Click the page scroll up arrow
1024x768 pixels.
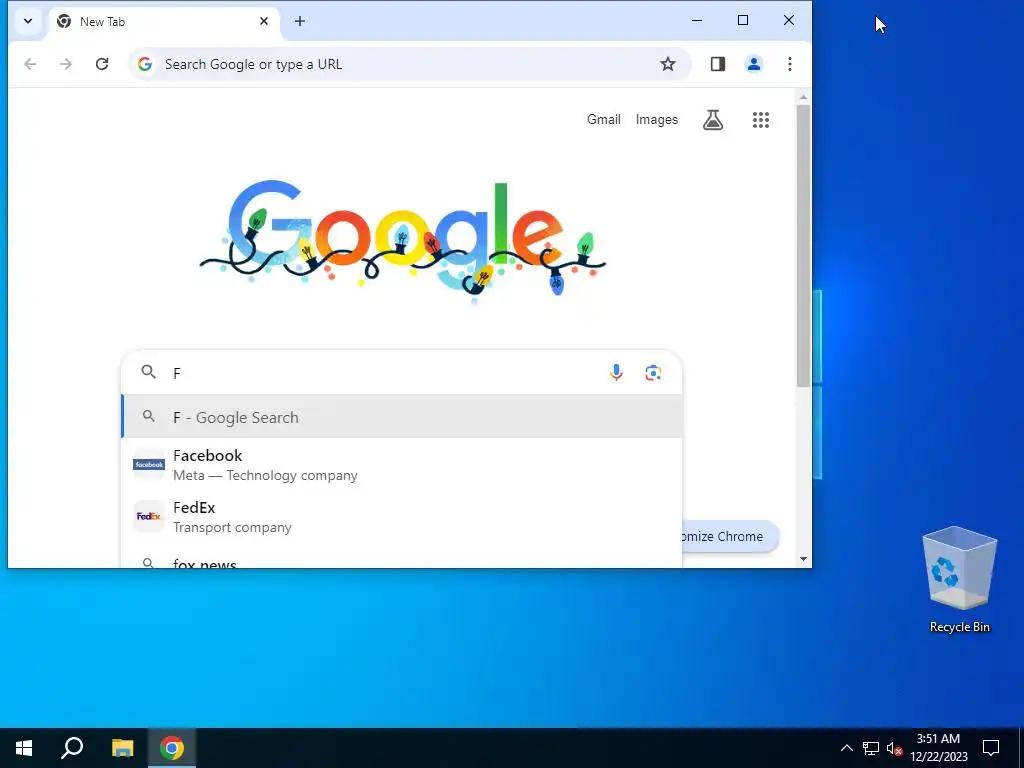[x=803, y=97]
